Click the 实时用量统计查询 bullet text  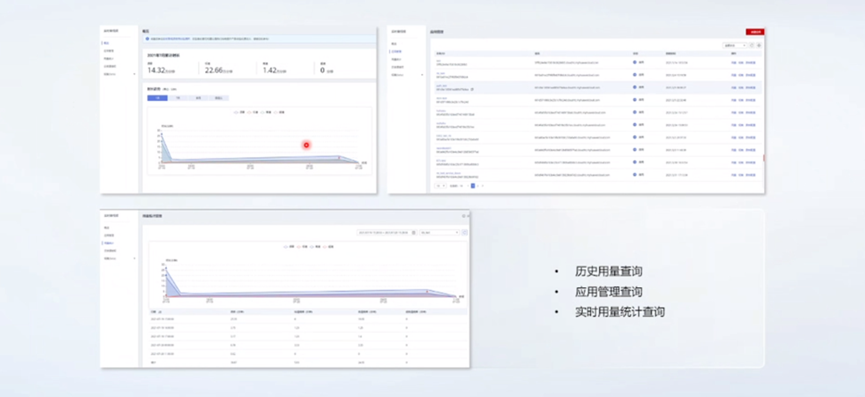point(620,312)
